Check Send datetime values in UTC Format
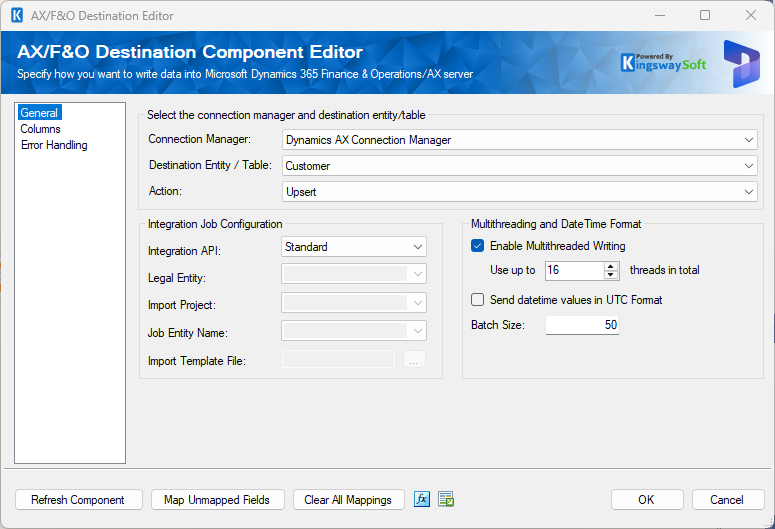Viewport: 775px width, 529px height. [x=477, y=300]
